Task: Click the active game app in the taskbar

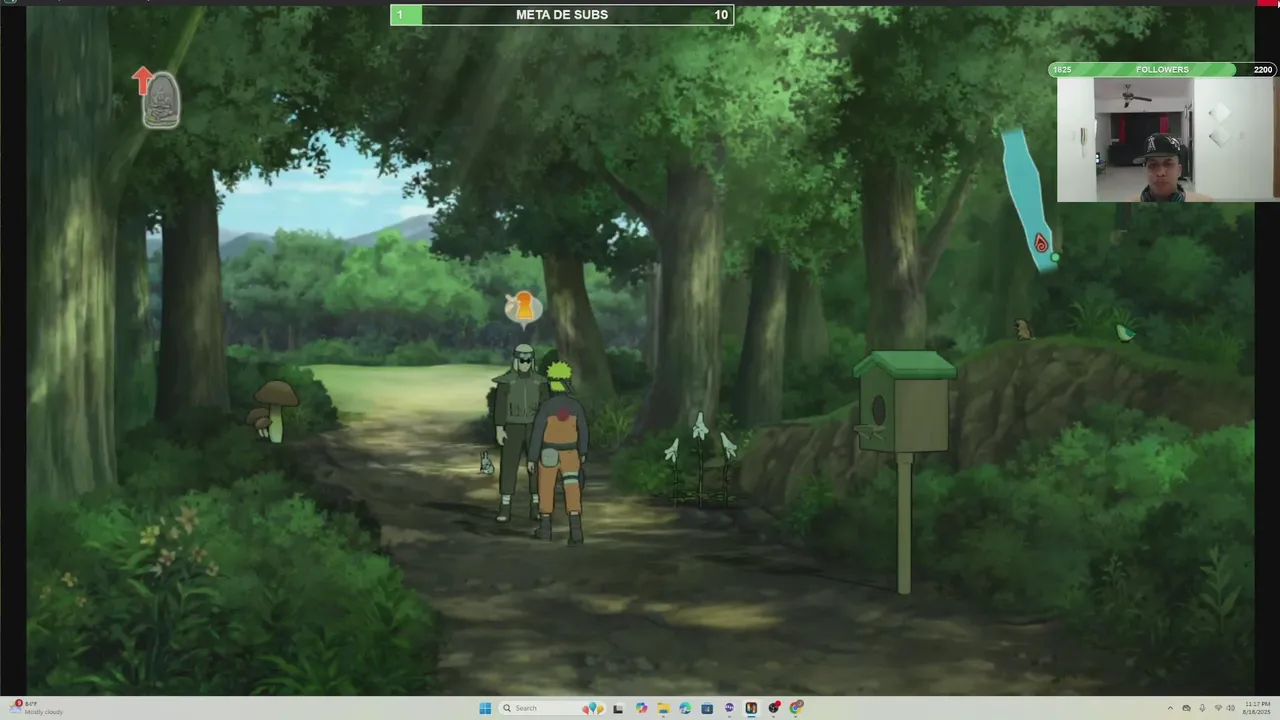Action: [x=751, y=708]
